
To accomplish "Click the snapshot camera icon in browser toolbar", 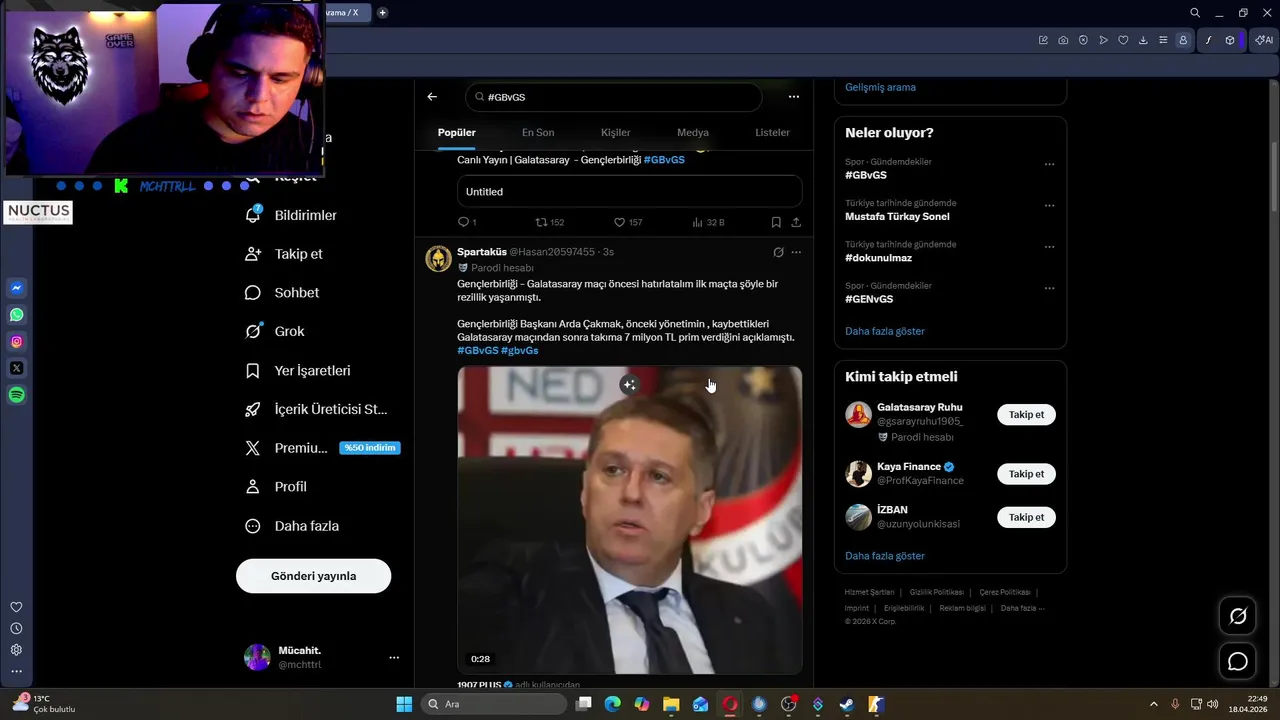I will click(x=1063, y=40).
